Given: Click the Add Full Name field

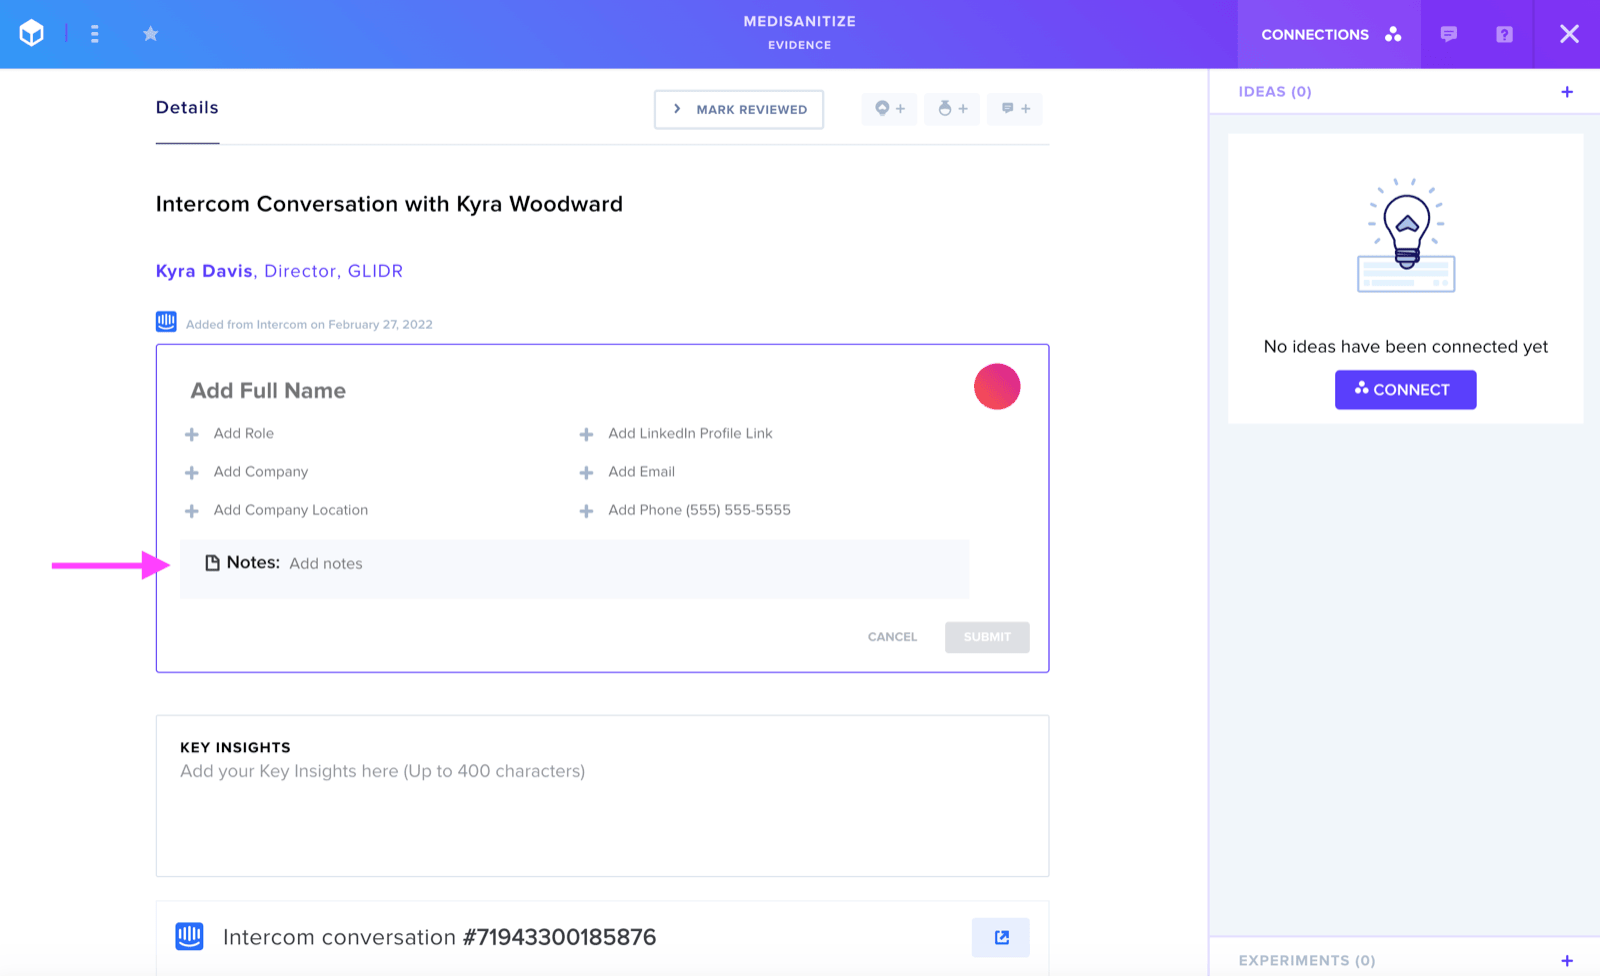Looking at the screenshot, I should [x=268, y=391].
